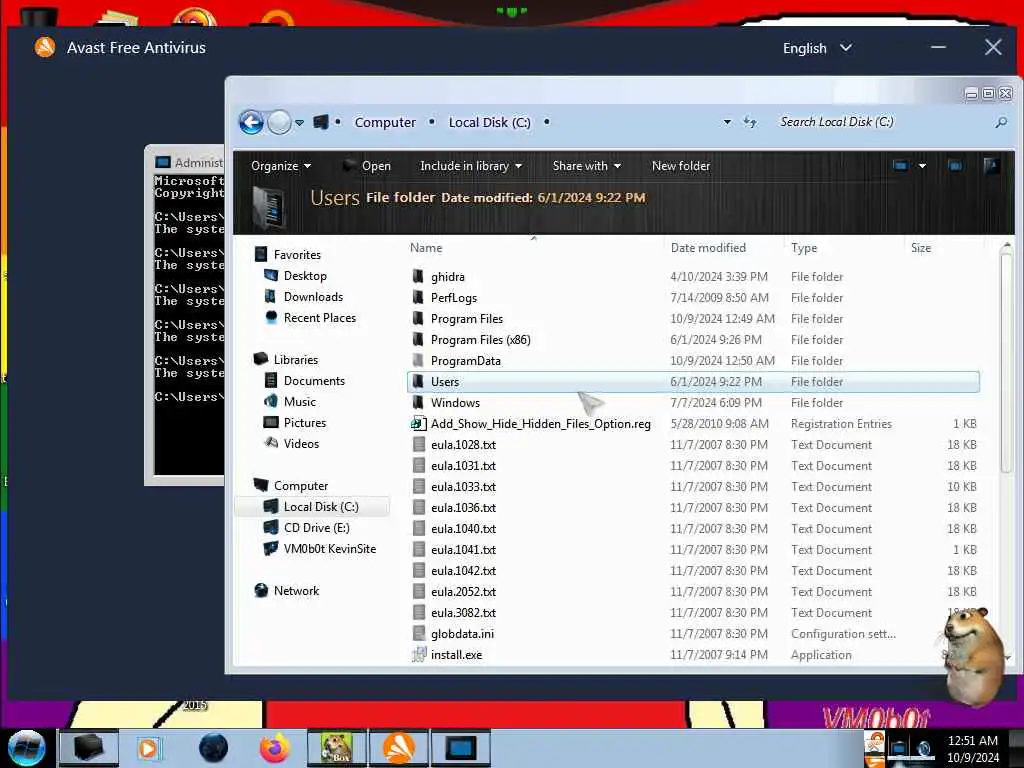The height and width of the screenshot is (768, 1024).
Task: Expand Favorites in the navigation pane
Action: [x=287, y=255]
